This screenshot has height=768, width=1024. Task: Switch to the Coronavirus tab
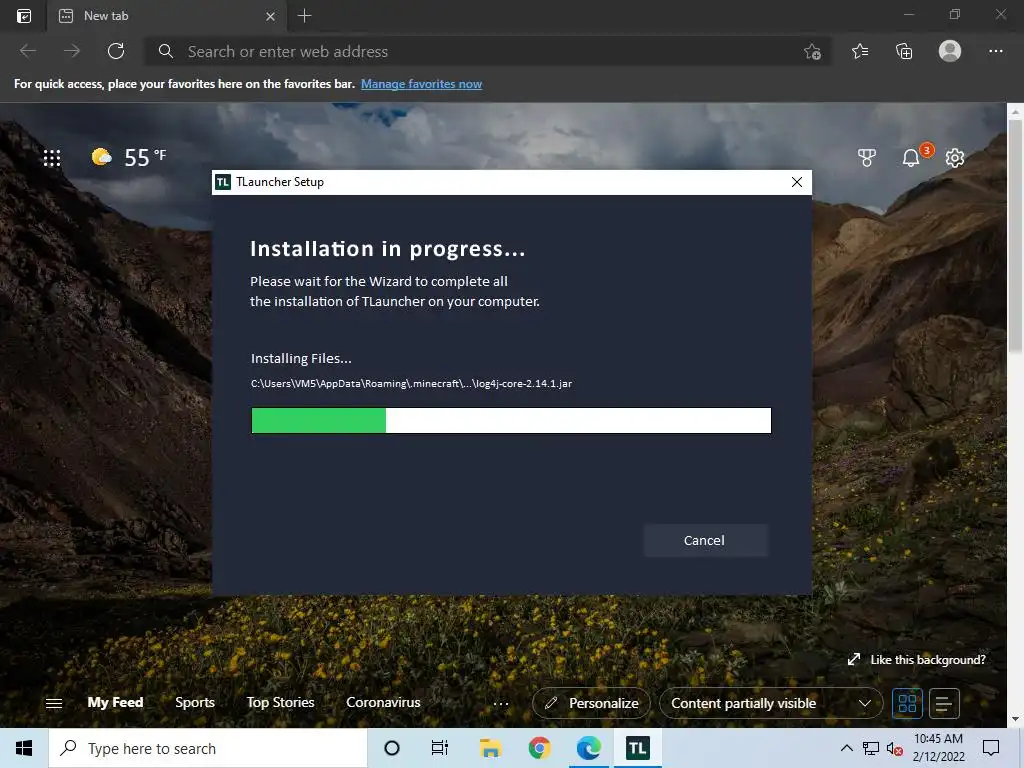pyautogui.click(x=383, y=703)
